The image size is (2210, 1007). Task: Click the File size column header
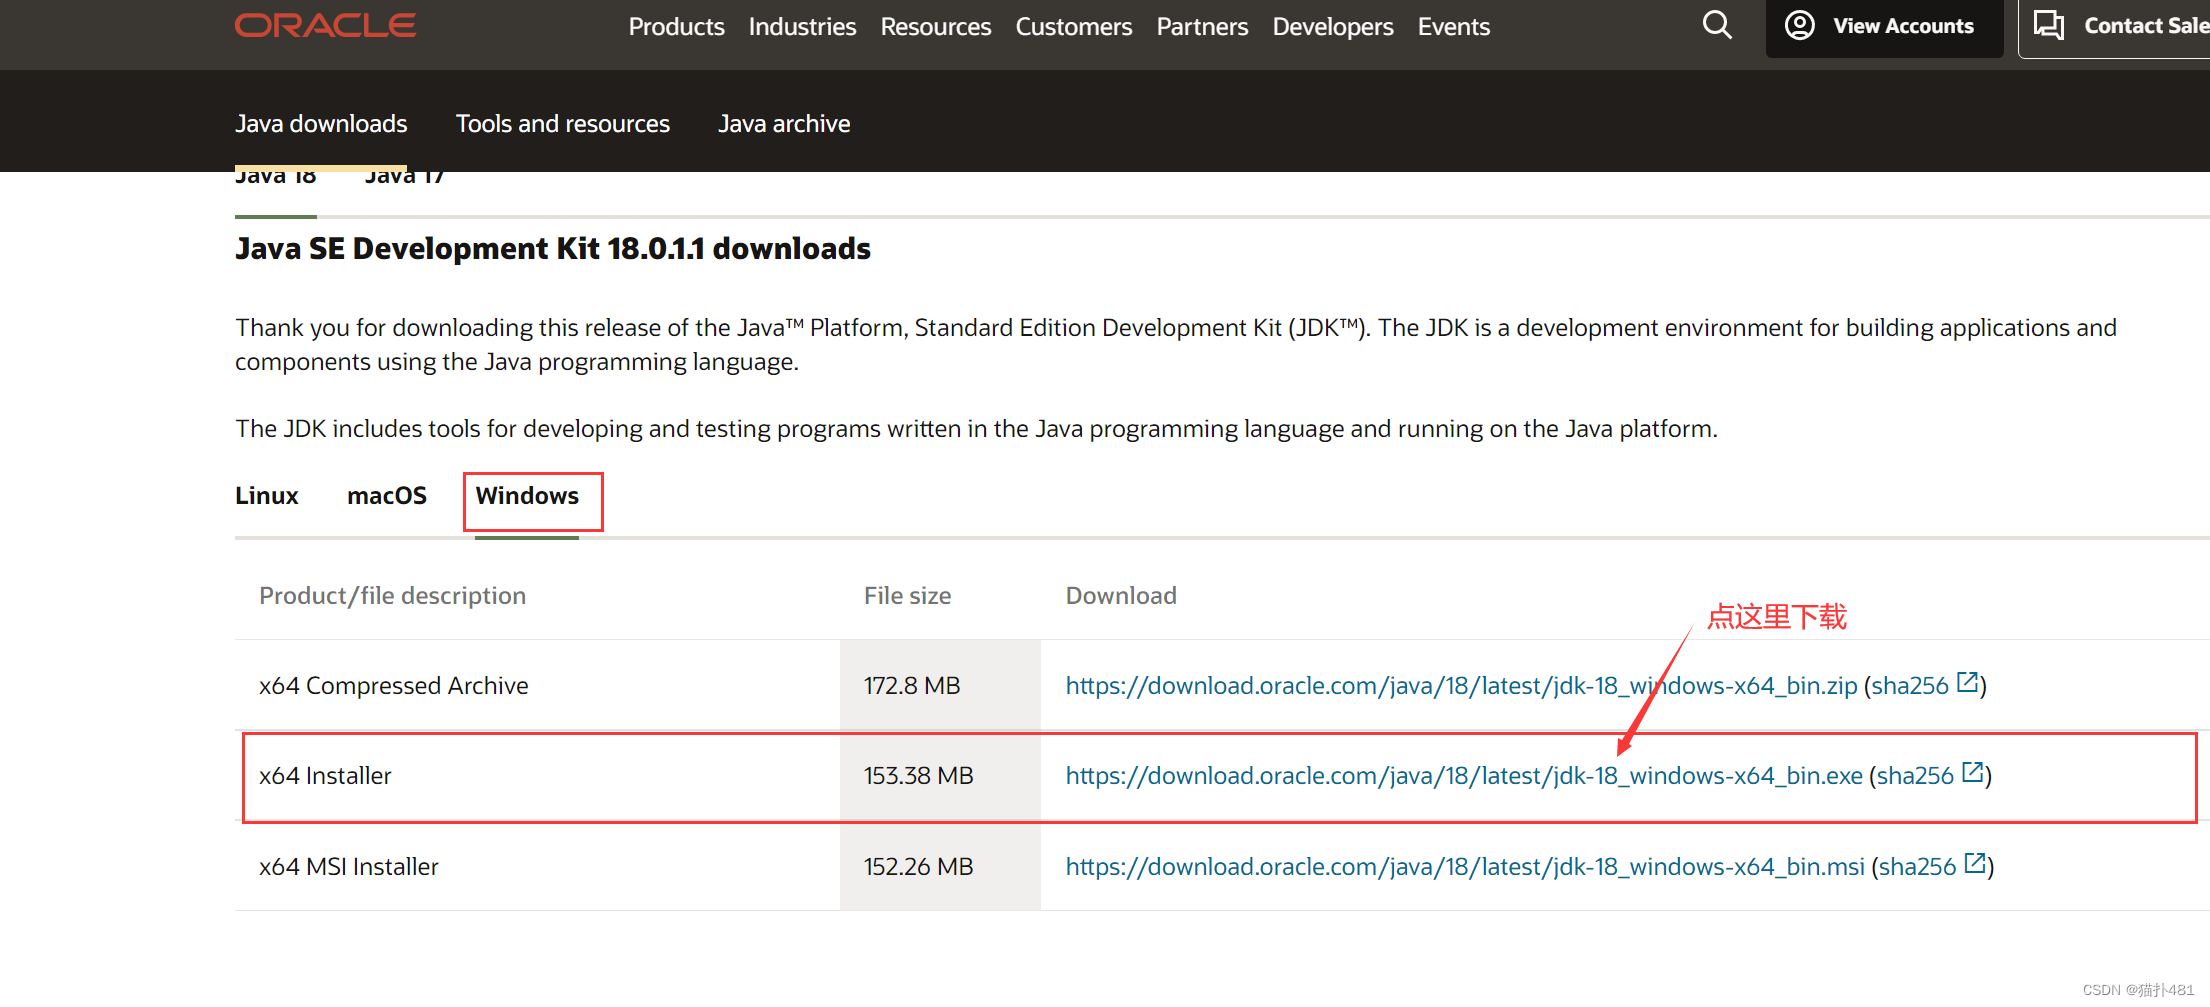coord(908,596)
